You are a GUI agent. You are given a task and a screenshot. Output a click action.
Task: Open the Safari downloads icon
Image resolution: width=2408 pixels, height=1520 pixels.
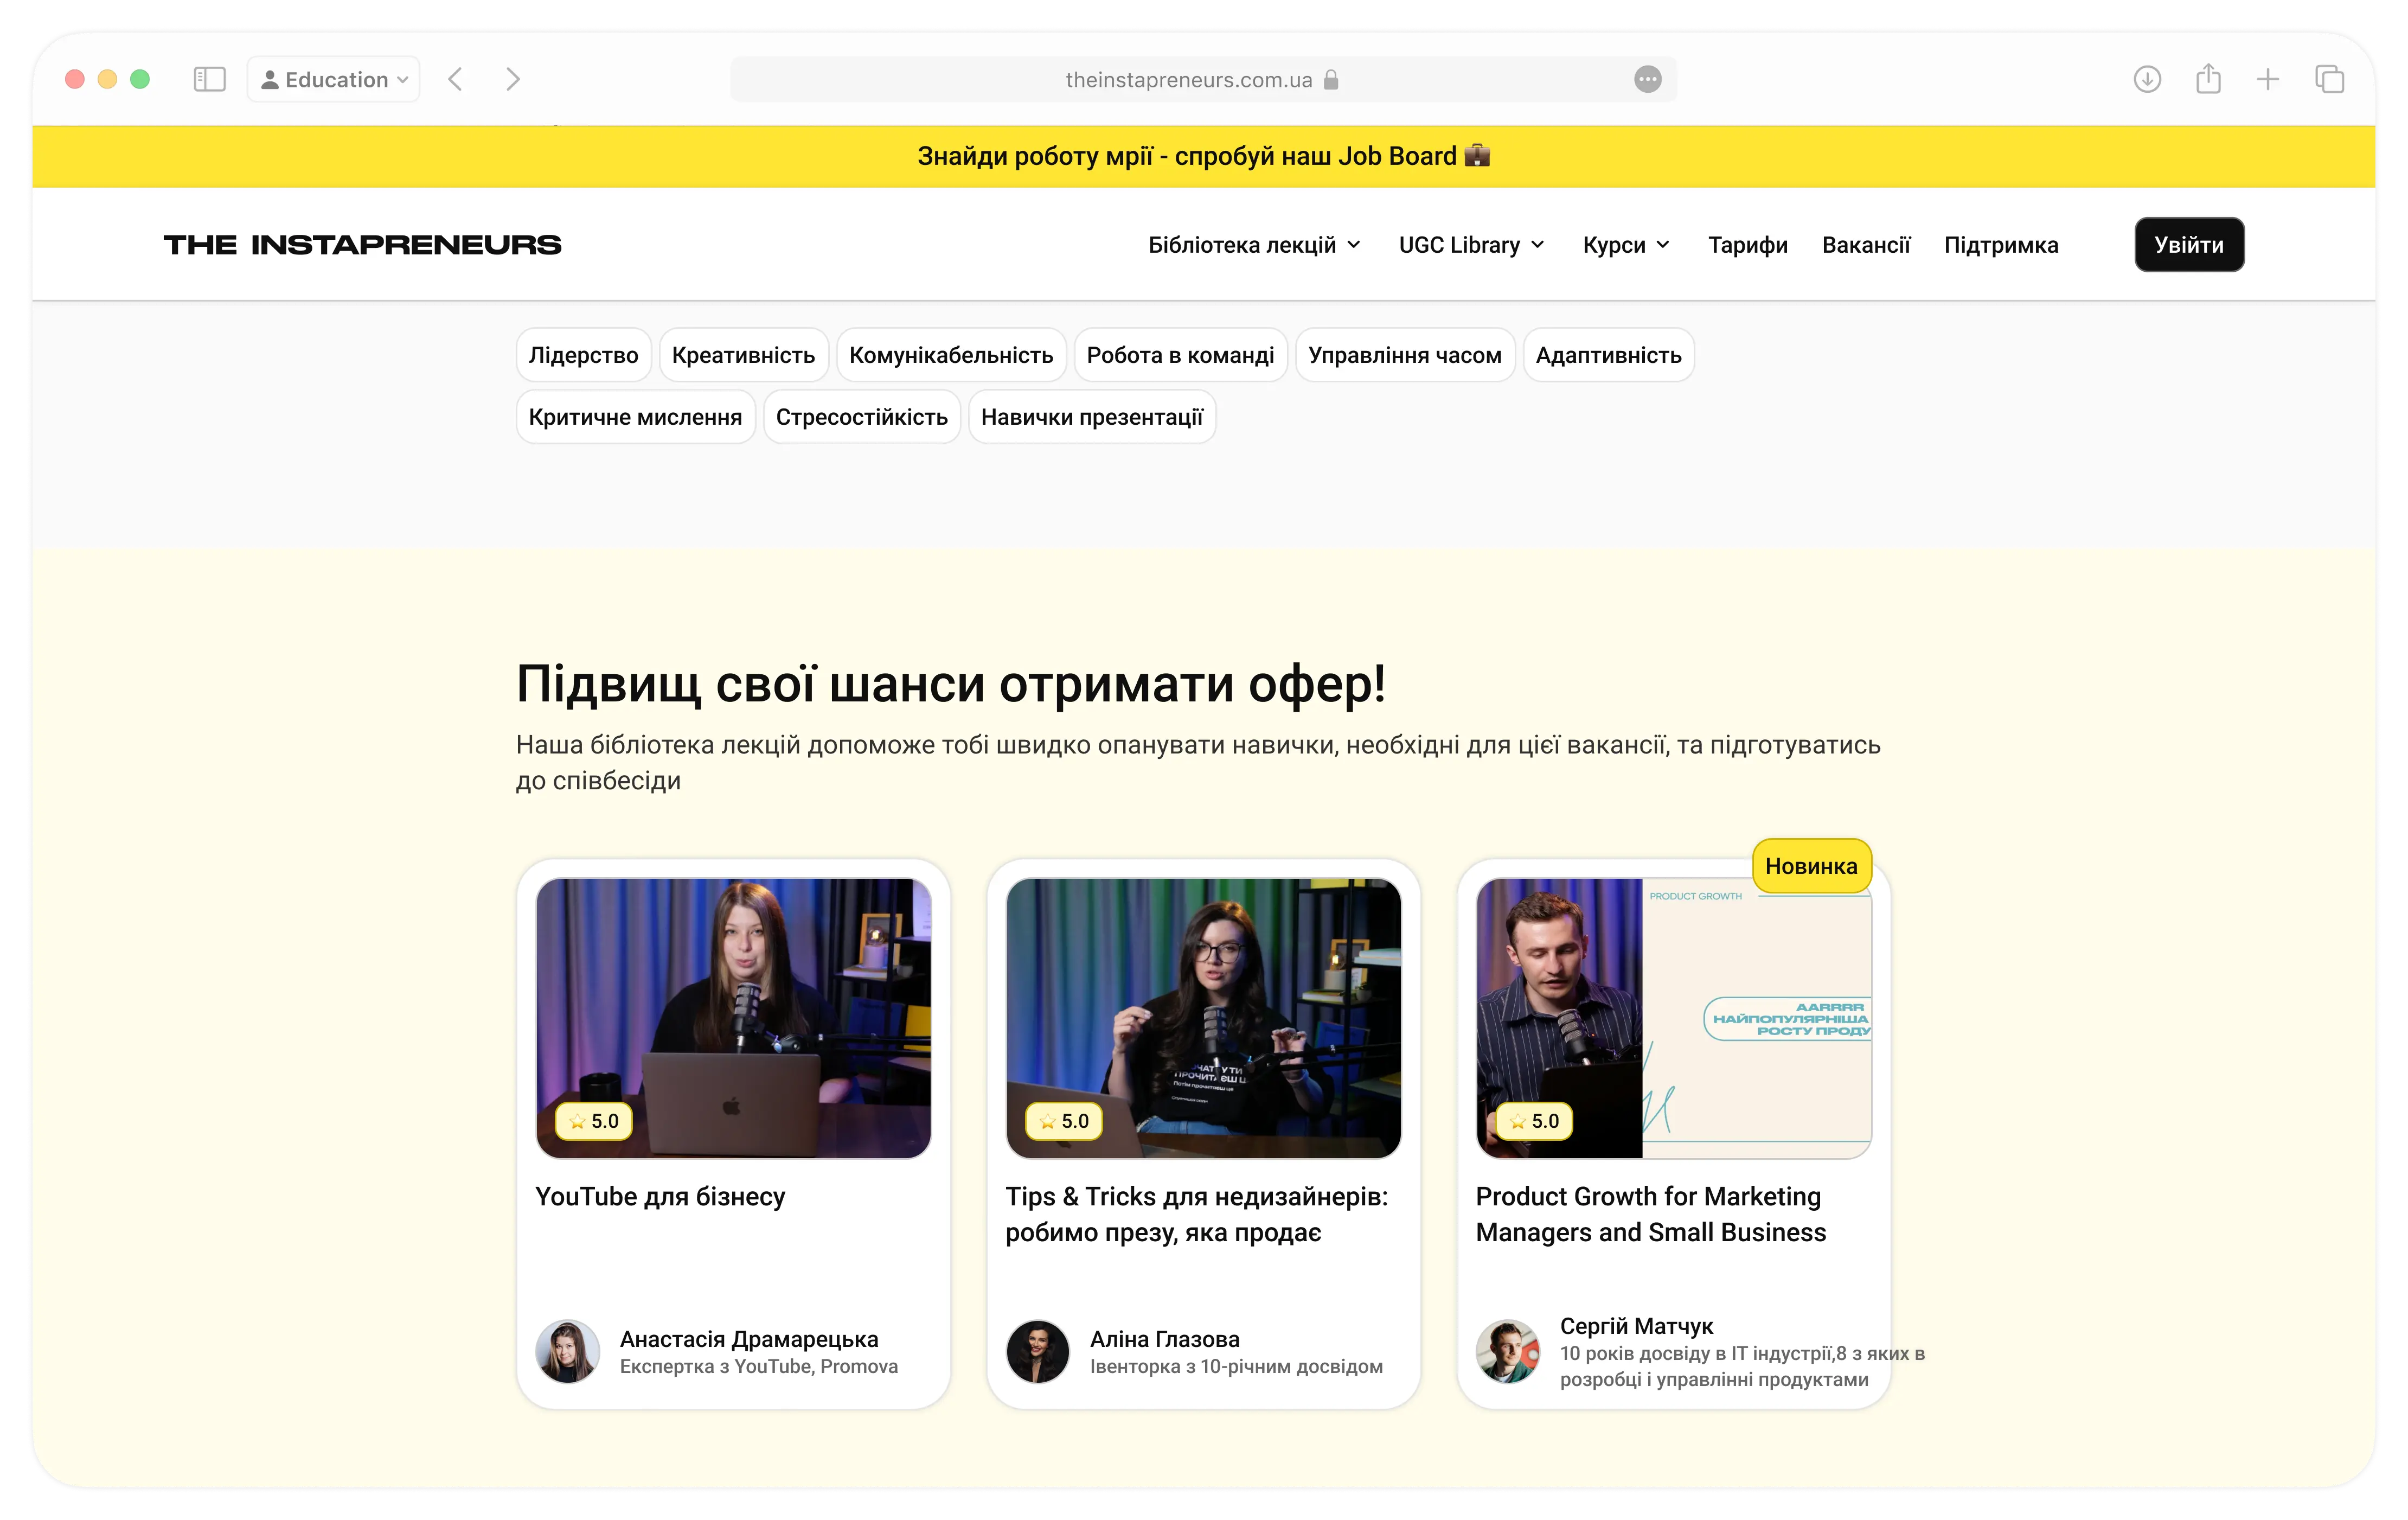pos(2147,79)
